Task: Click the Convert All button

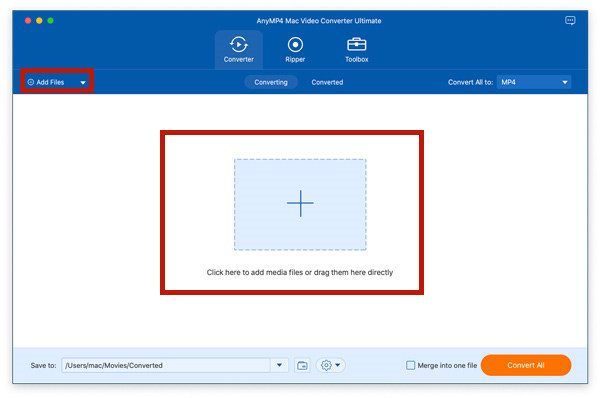Action: tap(526, 365)
